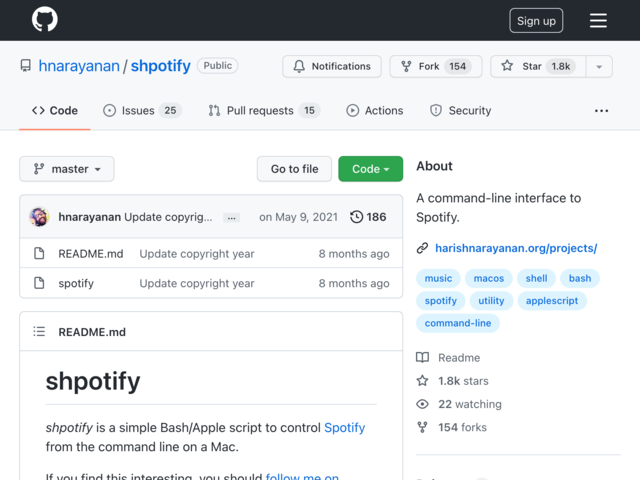The width and height of the screenshot is (640, 480).
Task: Click the fork count badge 154
Action: click(x=458, y=66)
